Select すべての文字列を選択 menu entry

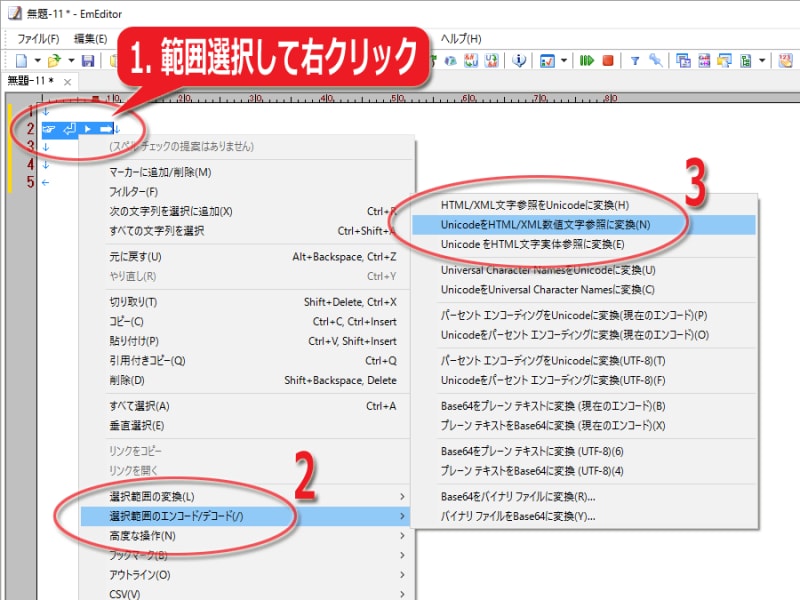(246, 231)
